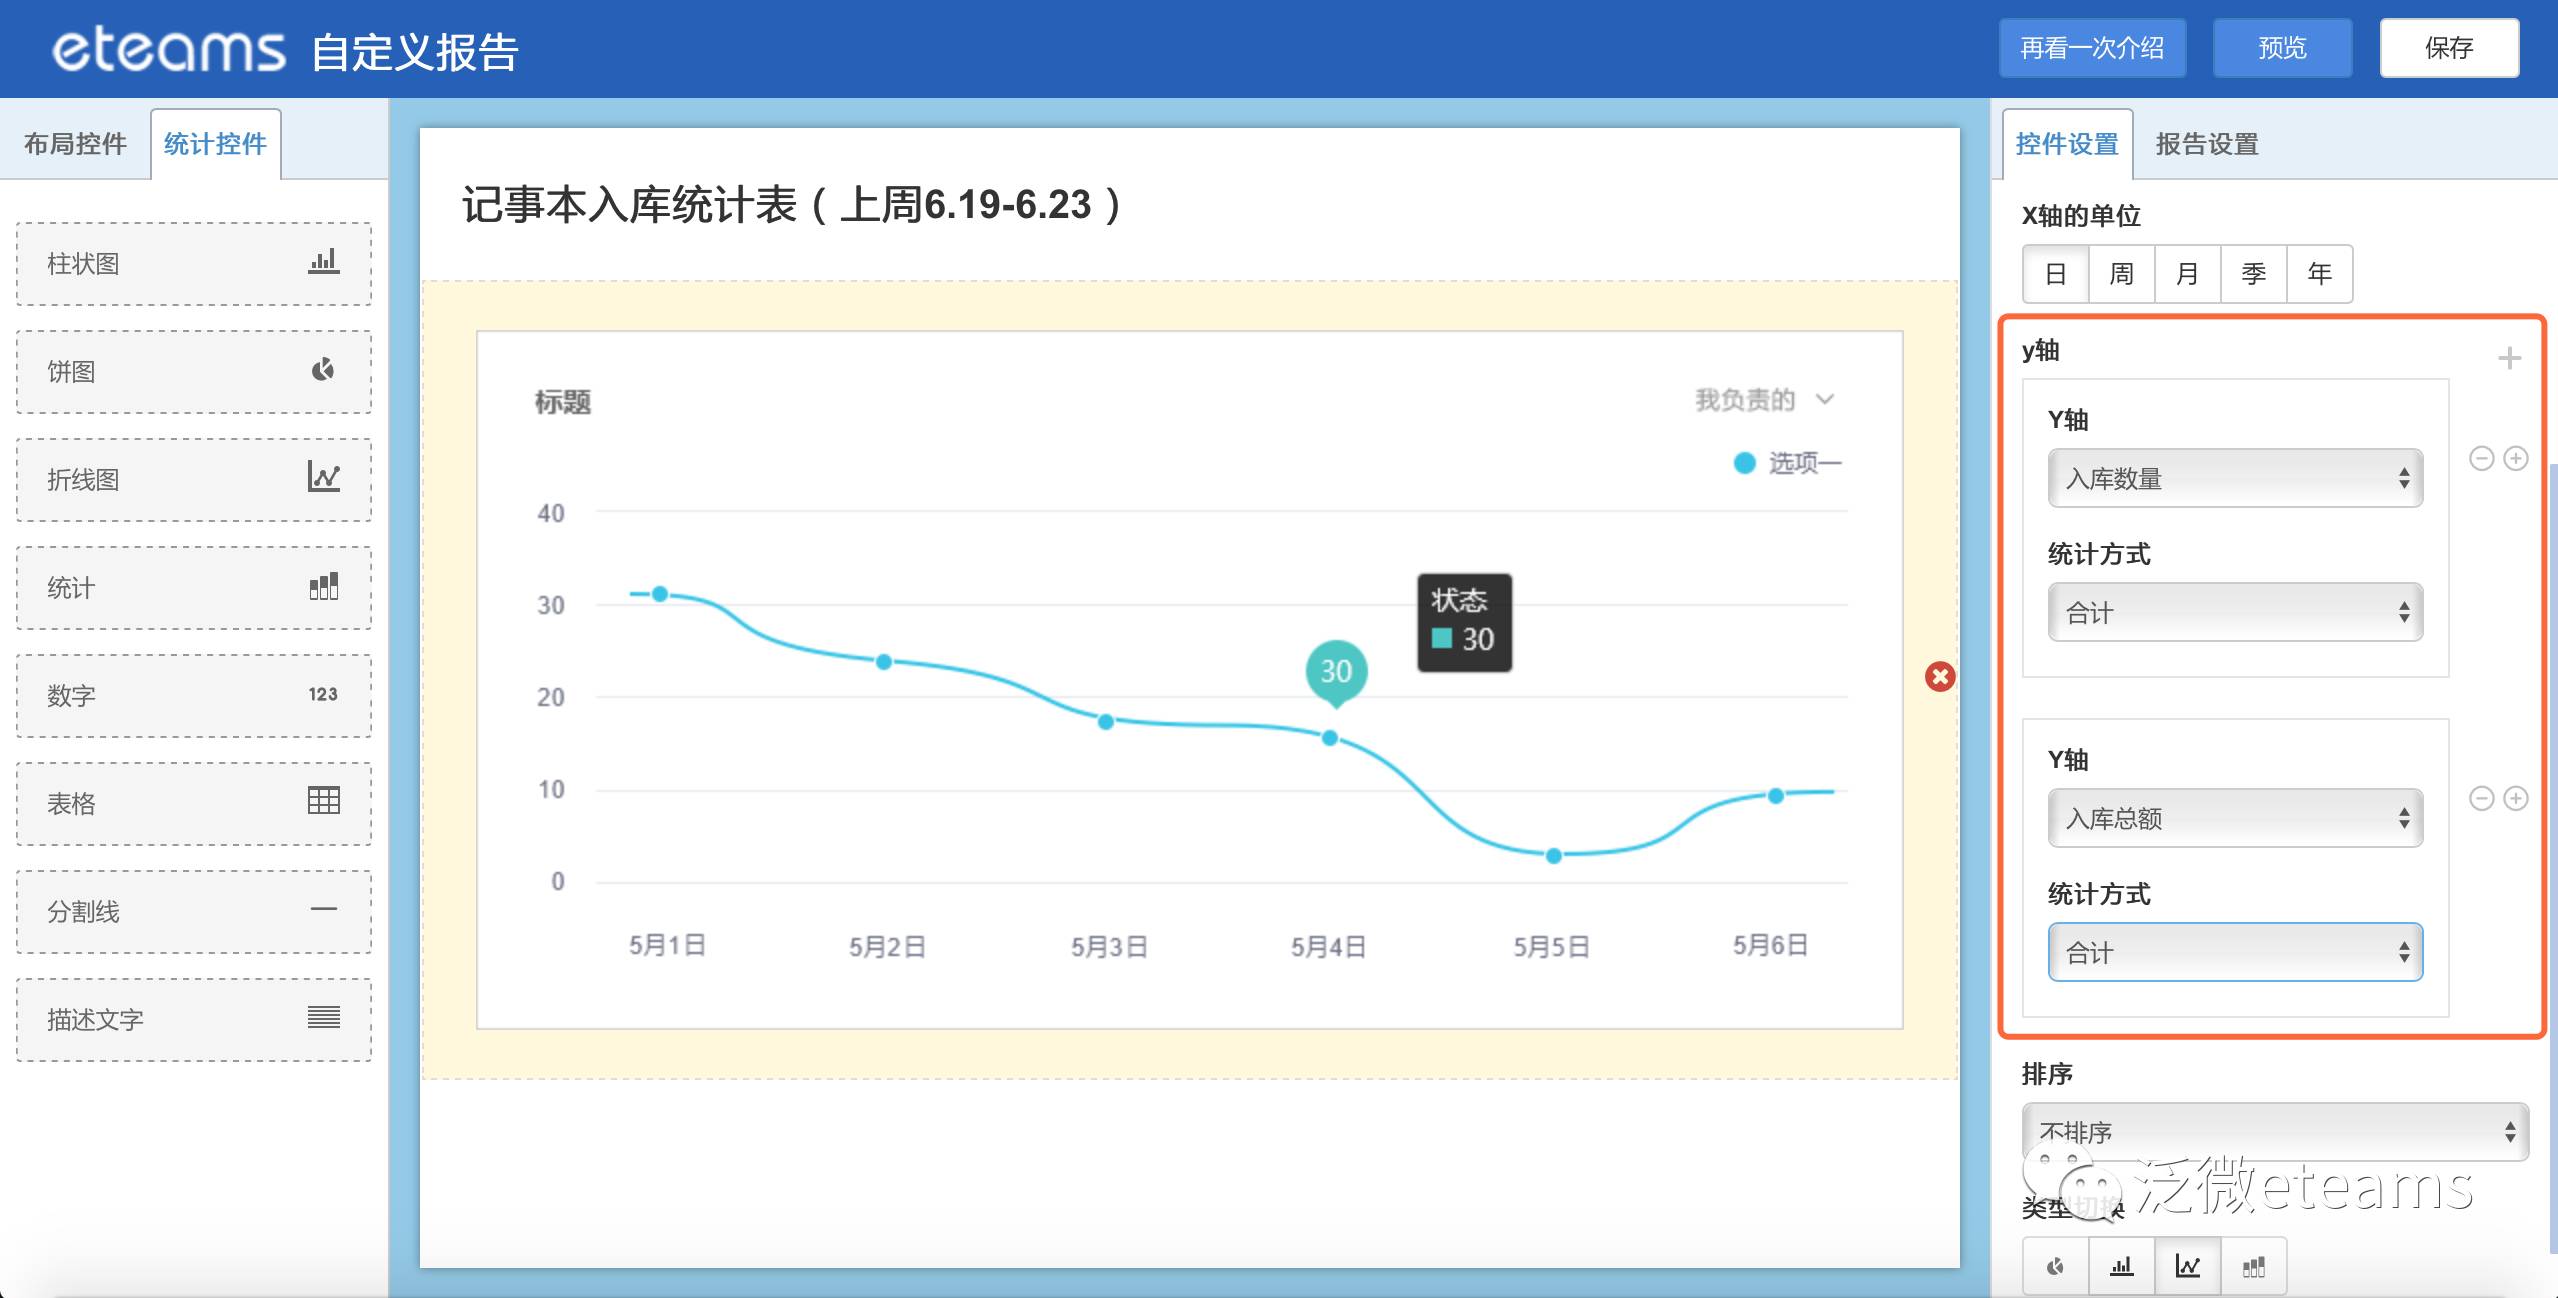Click the 保存 button
This screenshot has width=2558, height=1298.
(x=2449, y=48)
